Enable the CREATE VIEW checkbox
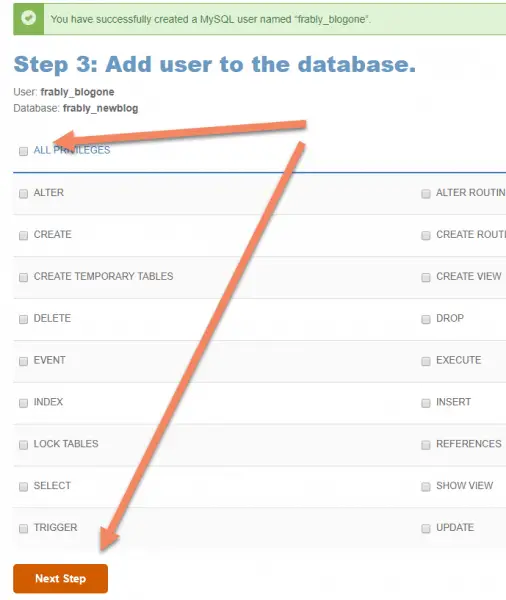This screenshot has width=506, height=600. 426,277
